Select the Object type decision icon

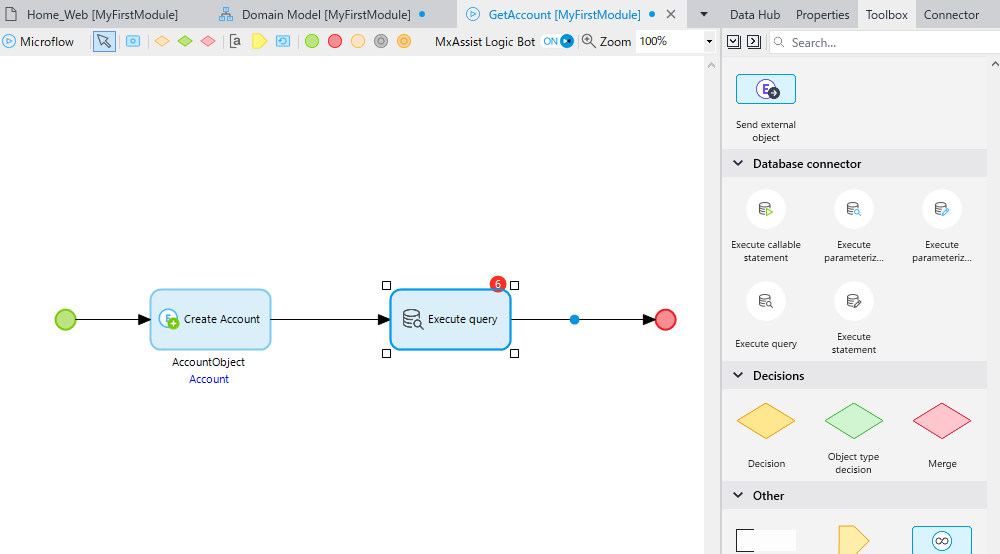click(x=853, y=421)
